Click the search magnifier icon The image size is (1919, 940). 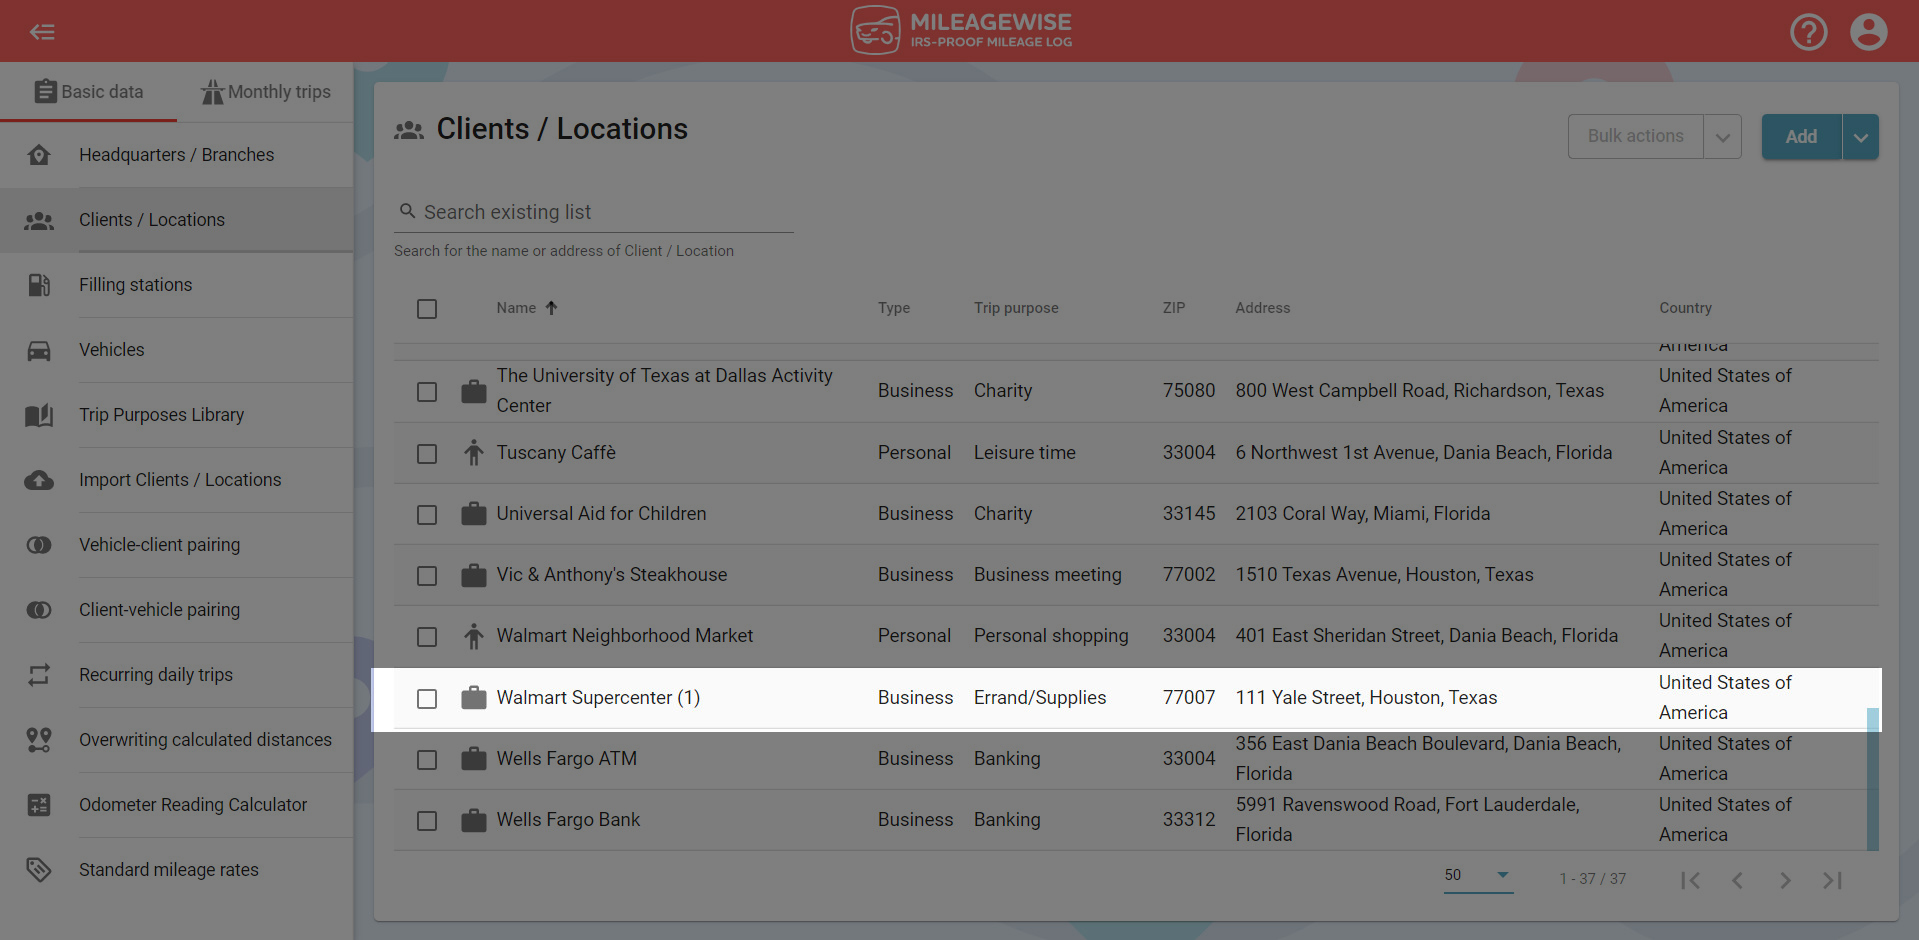click(407, 211)
